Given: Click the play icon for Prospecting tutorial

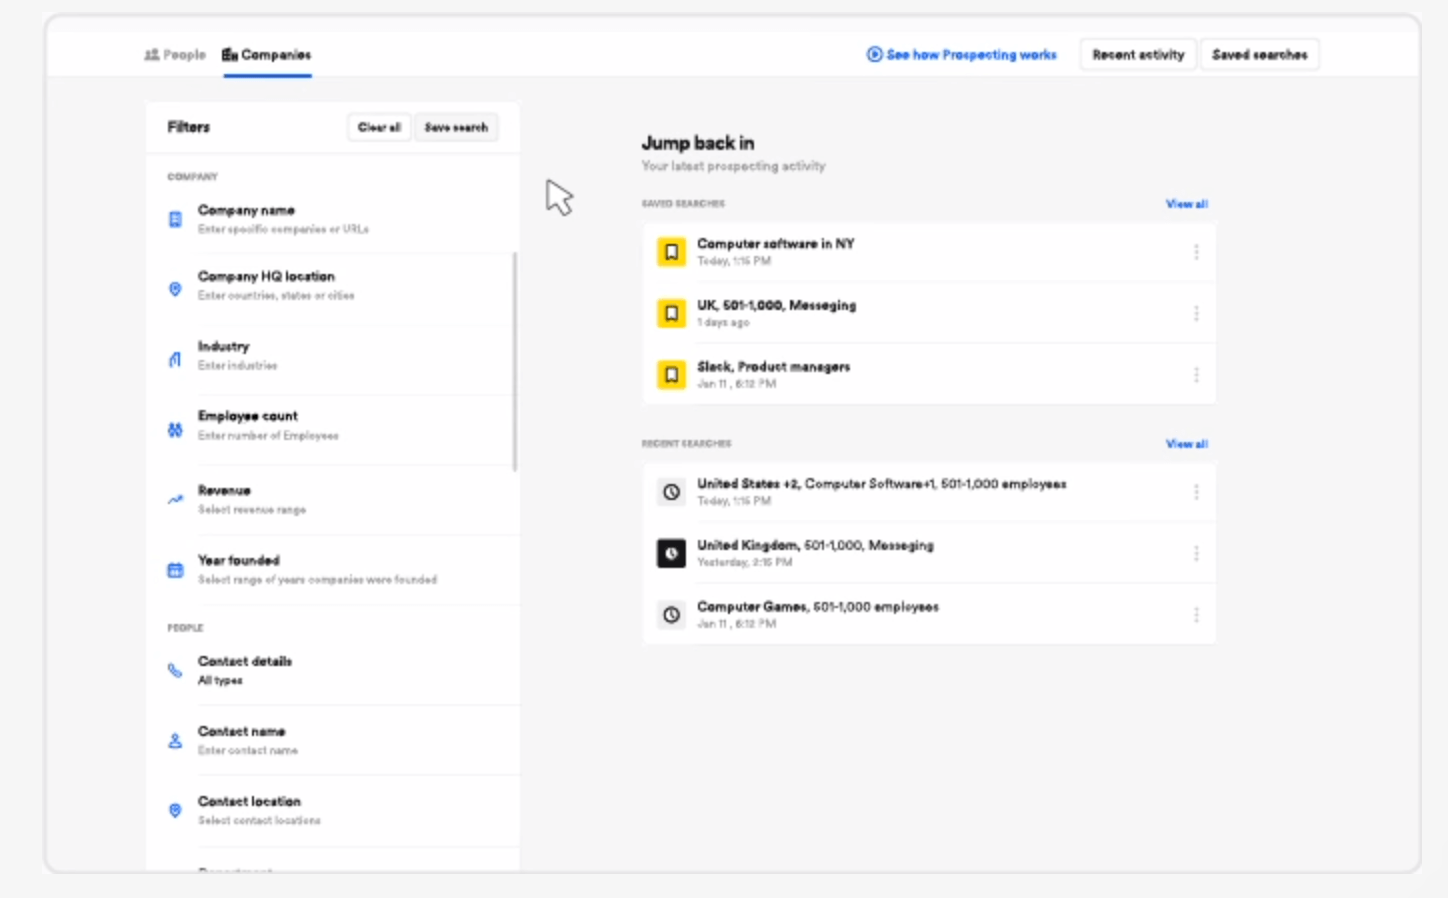Looking at the screenshot, I should pos(874,55).
